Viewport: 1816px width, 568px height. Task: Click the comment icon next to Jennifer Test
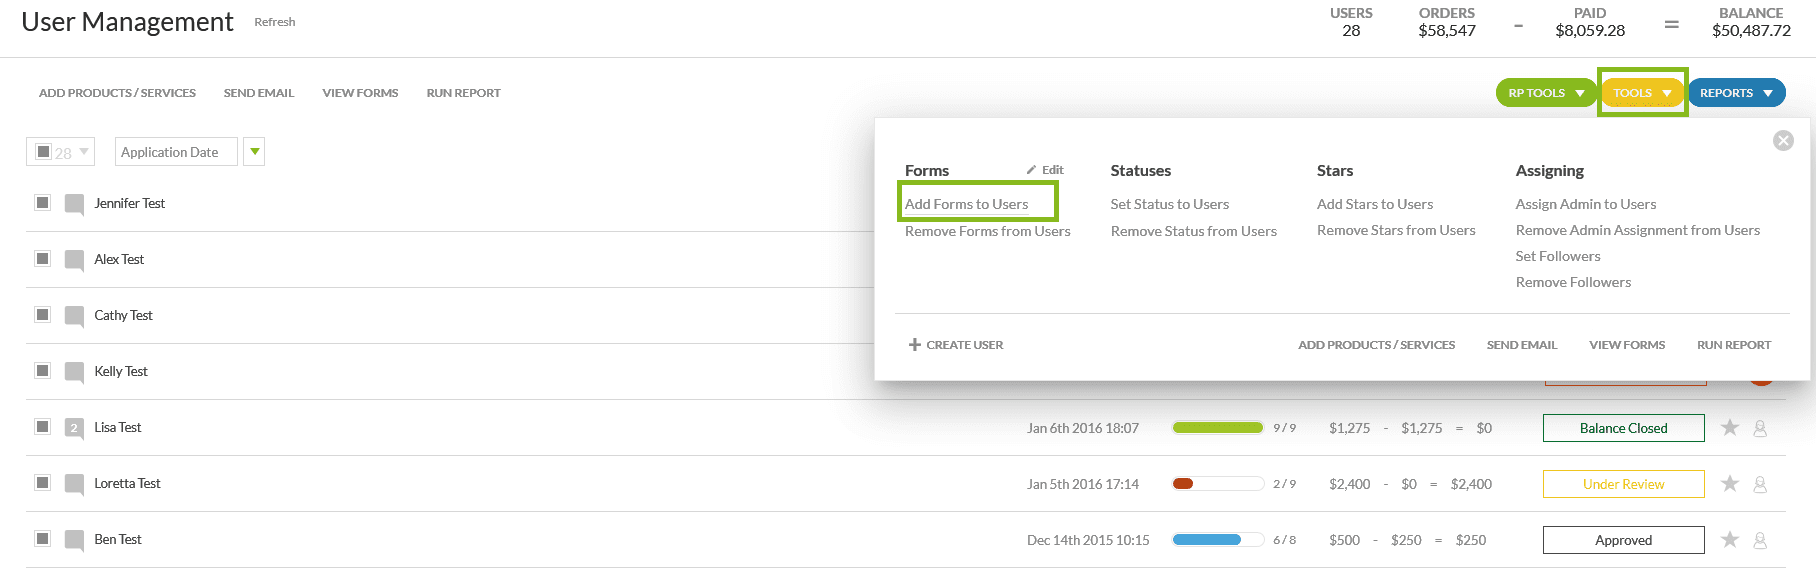[x=74, y=204]
